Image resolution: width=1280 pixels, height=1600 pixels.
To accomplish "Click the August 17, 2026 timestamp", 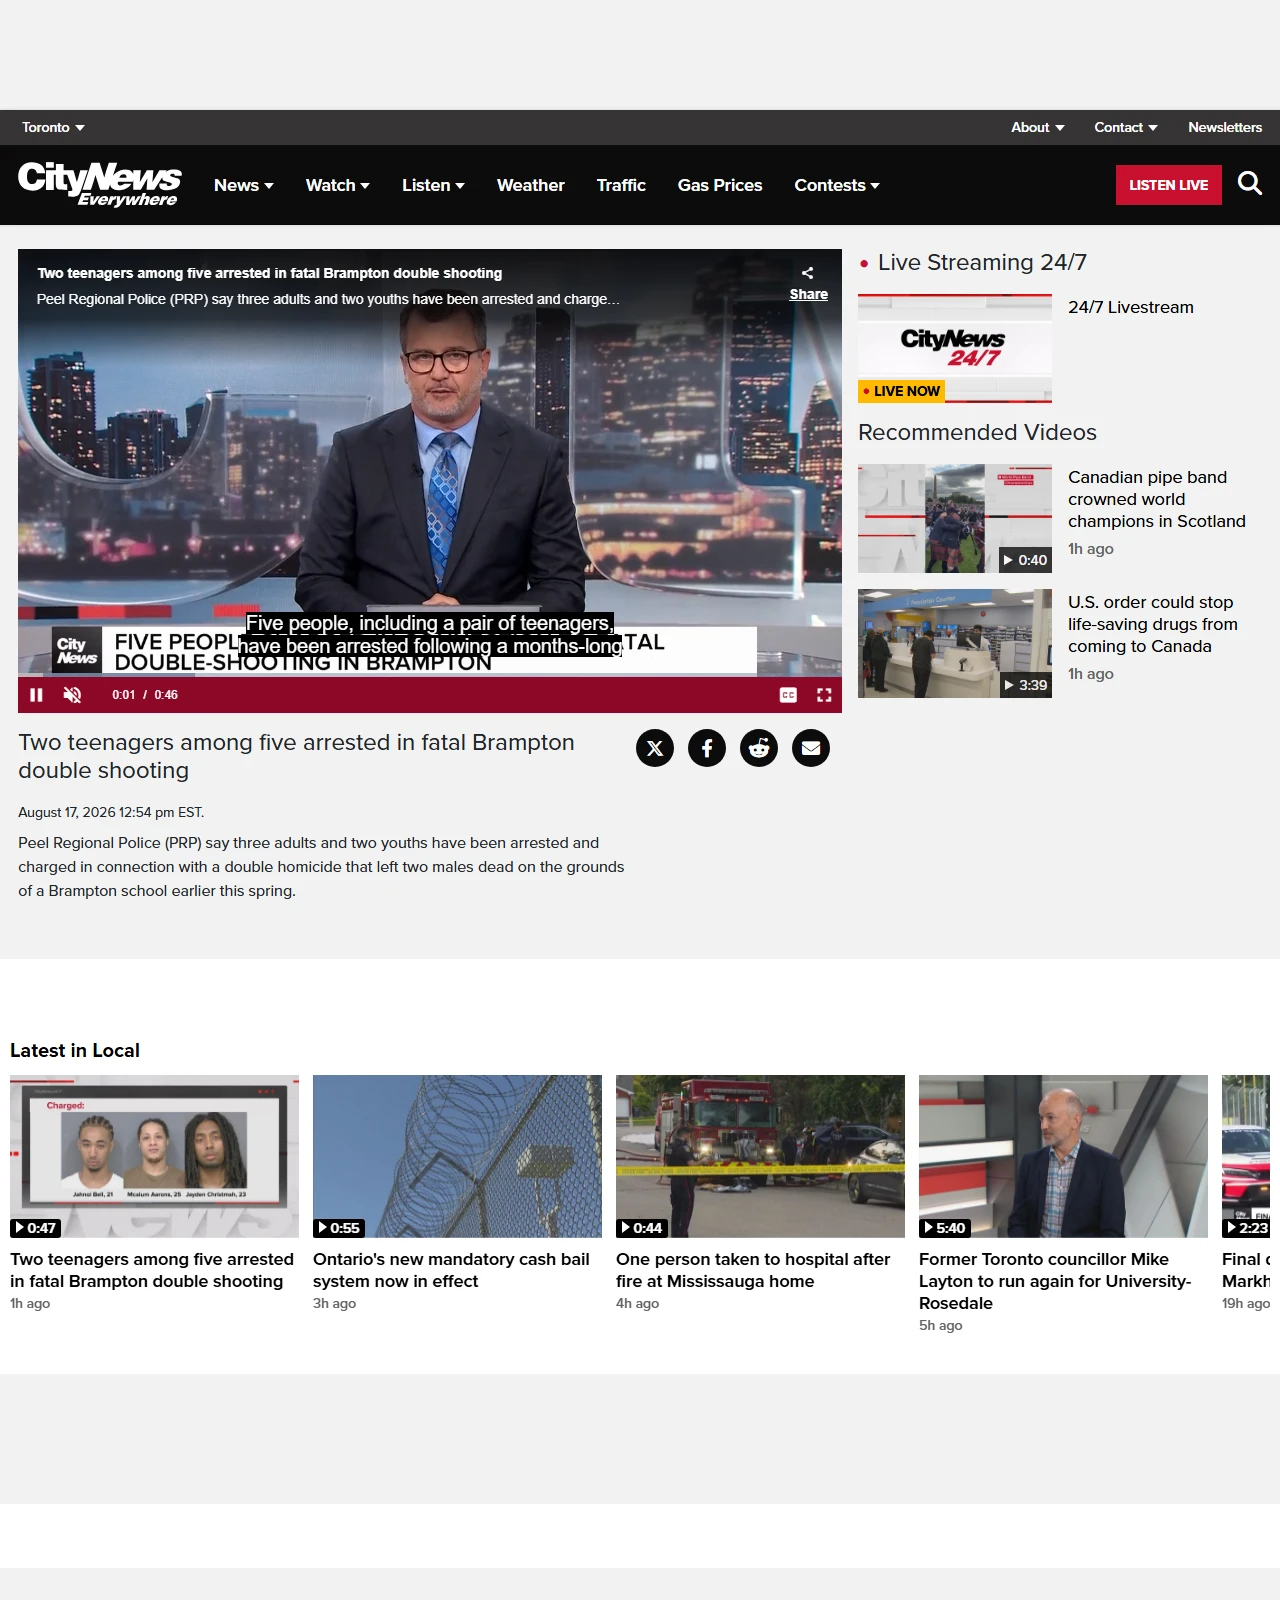I will pos(111,812).
